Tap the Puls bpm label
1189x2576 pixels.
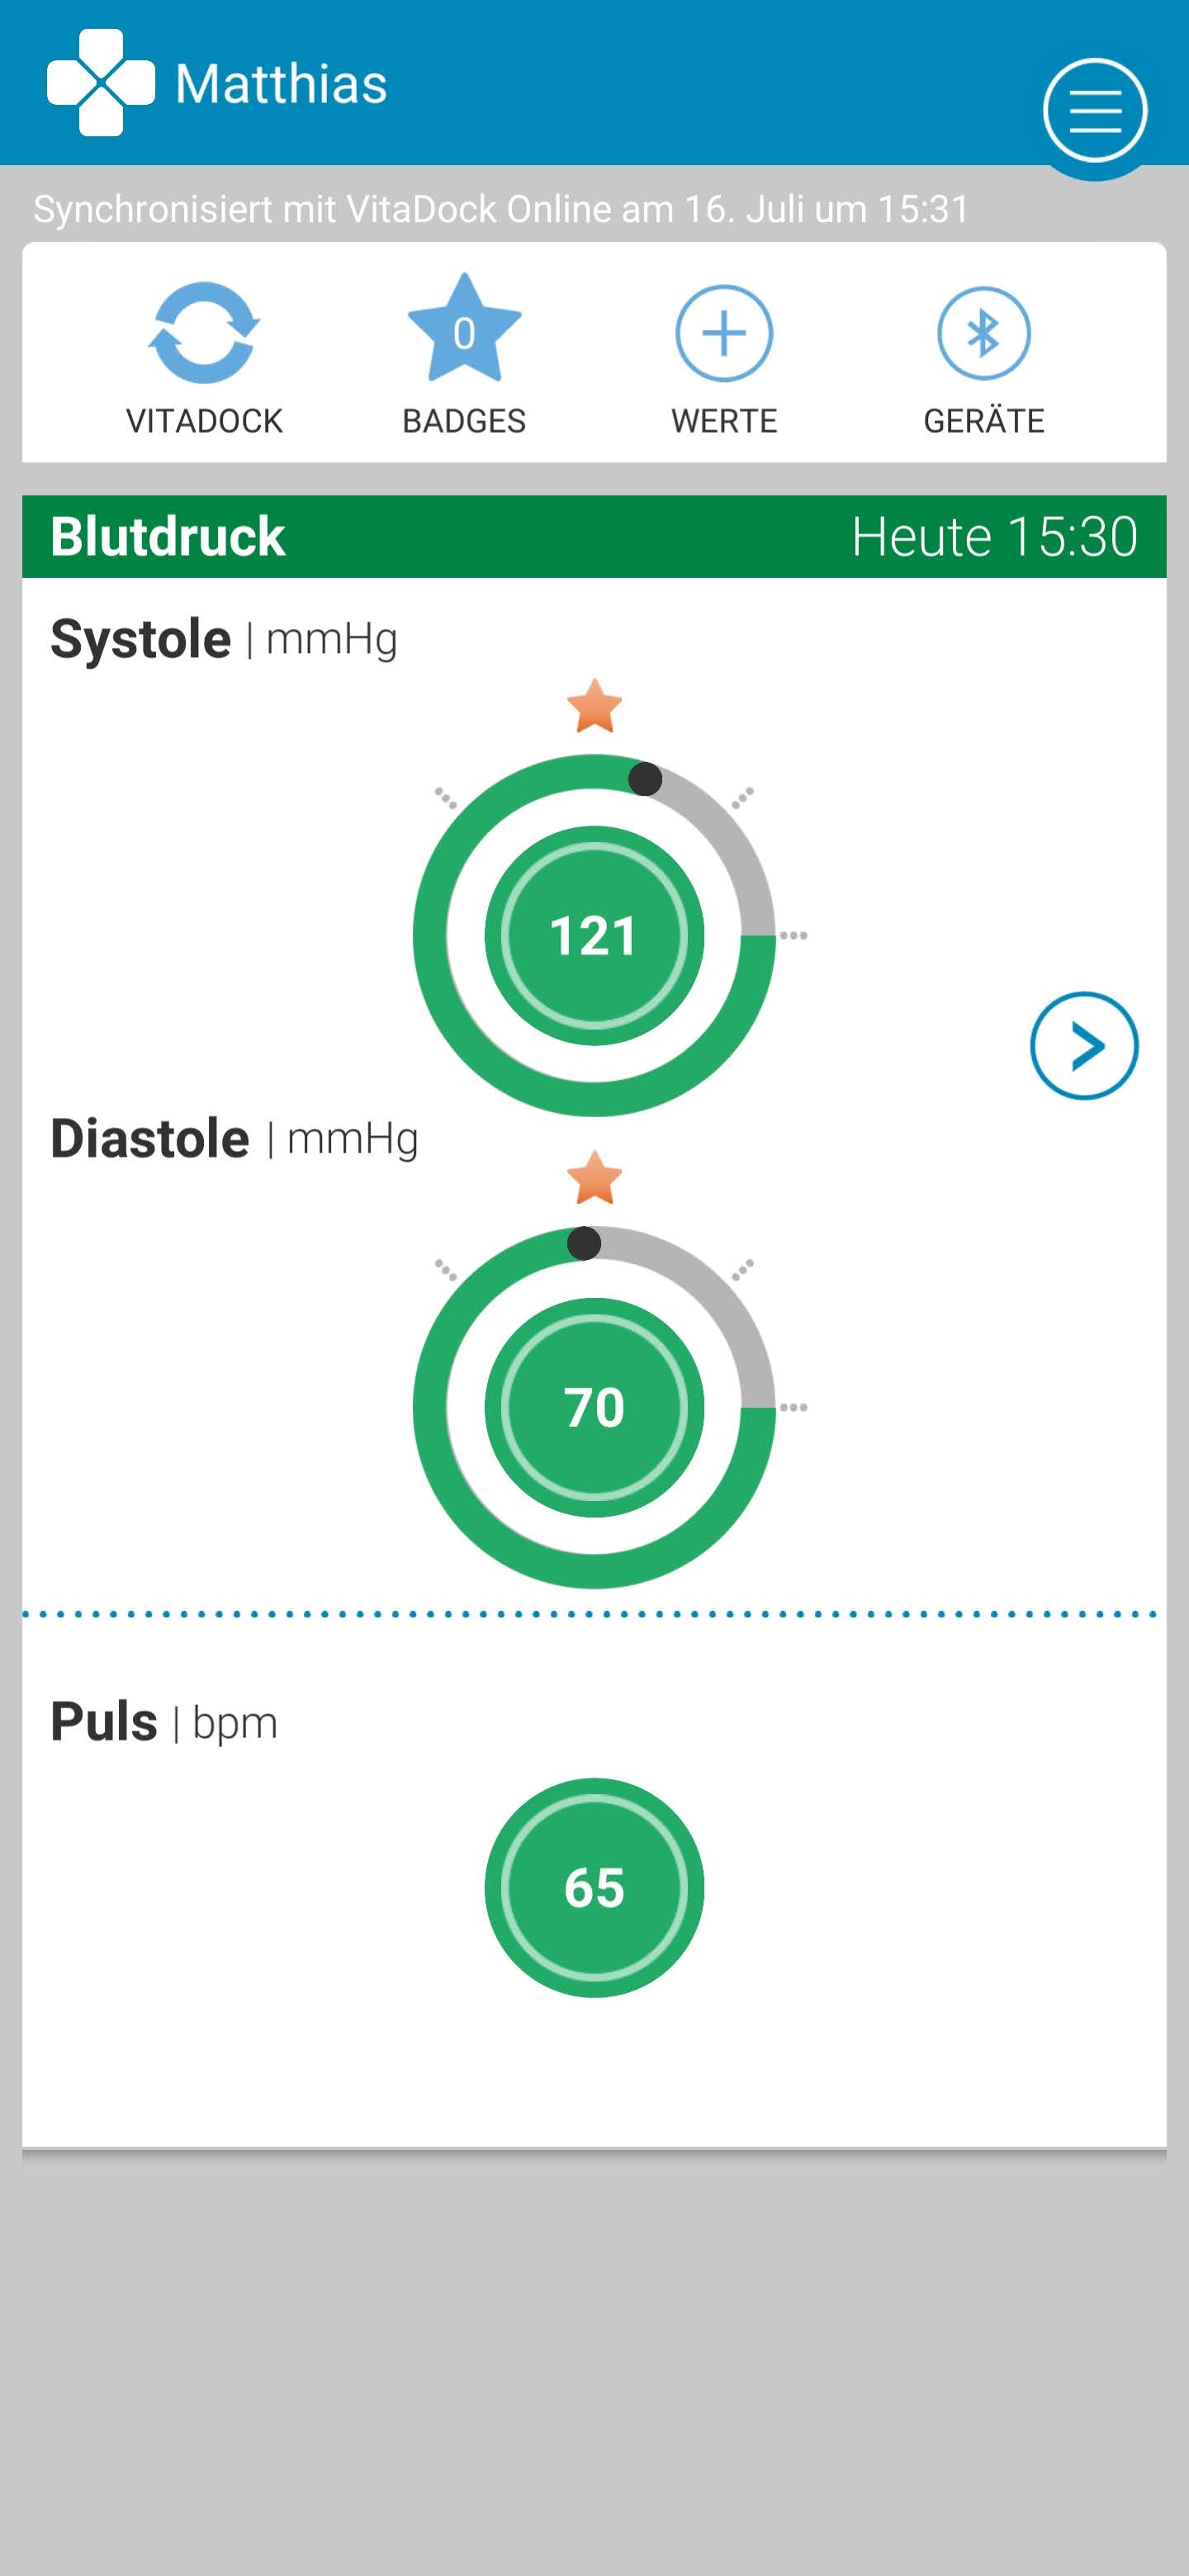click(x=164, y=1722)
